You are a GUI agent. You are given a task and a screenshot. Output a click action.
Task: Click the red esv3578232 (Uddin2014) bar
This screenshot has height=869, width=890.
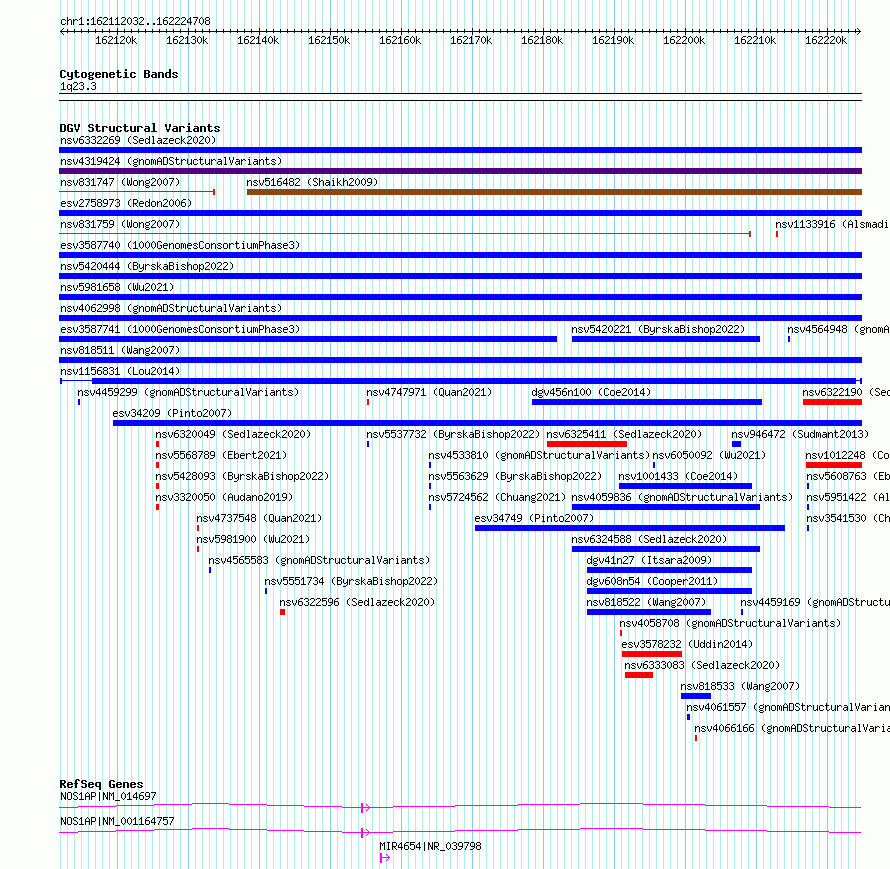[652, 654]
